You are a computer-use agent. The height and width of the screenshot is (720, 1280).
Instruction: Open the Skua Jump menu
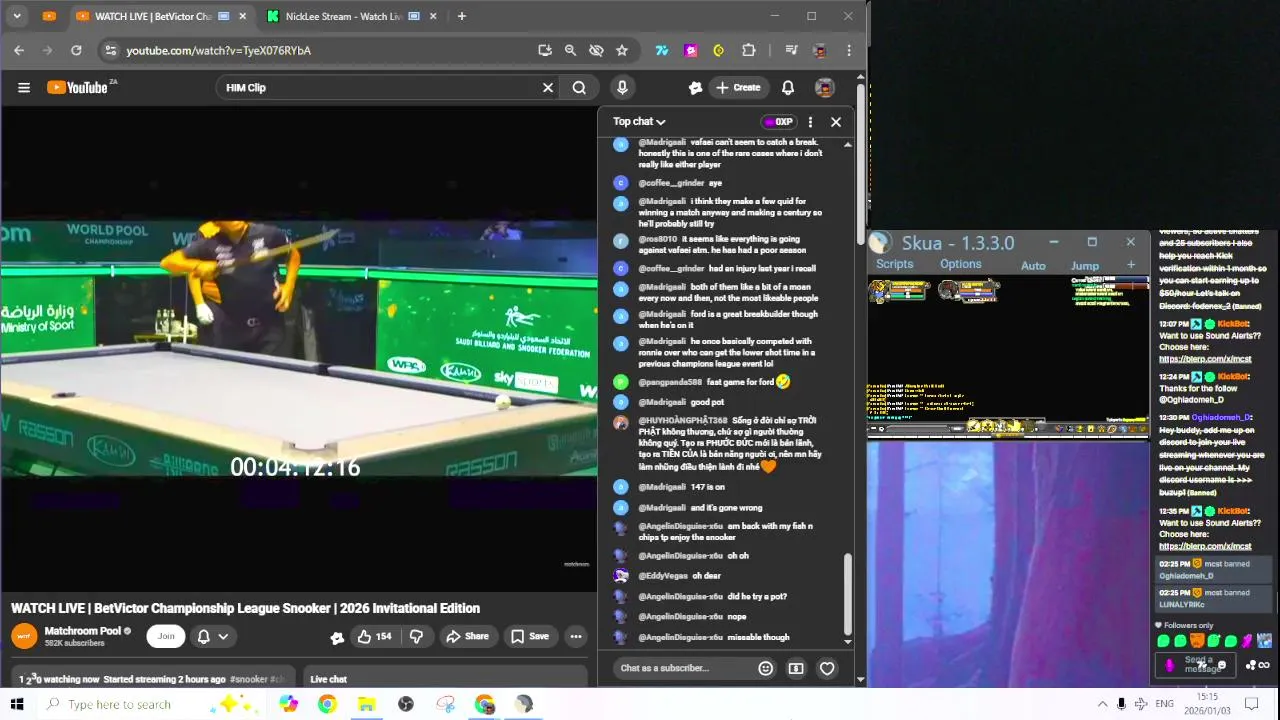(1085, 265)
